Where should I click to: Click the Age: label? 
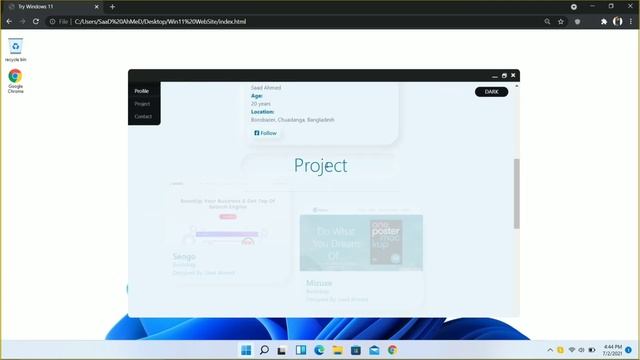[x=257, y=96]
